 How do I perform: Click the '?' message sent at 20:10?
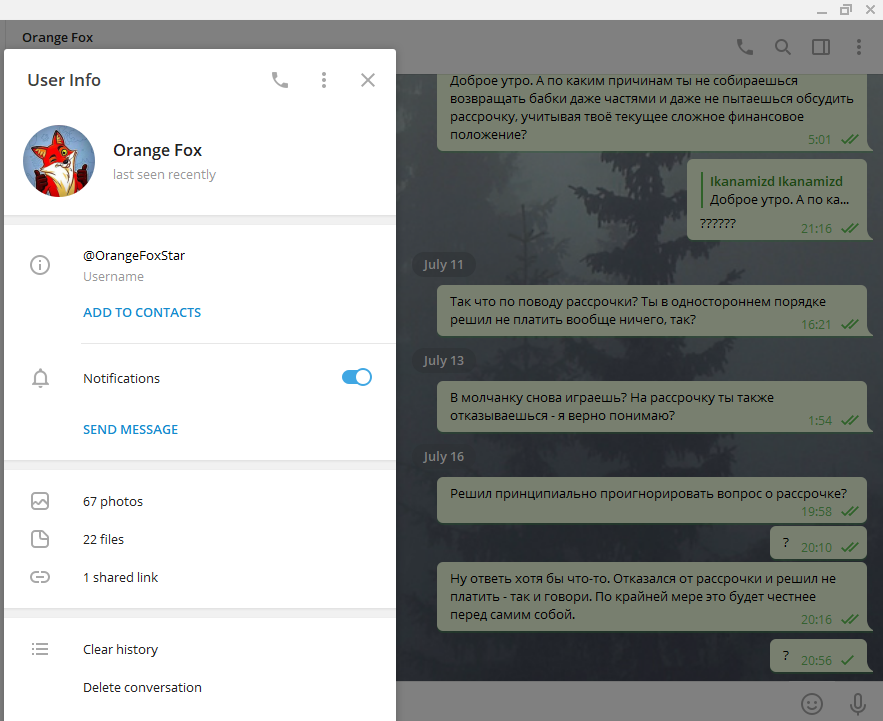(818, 543)
